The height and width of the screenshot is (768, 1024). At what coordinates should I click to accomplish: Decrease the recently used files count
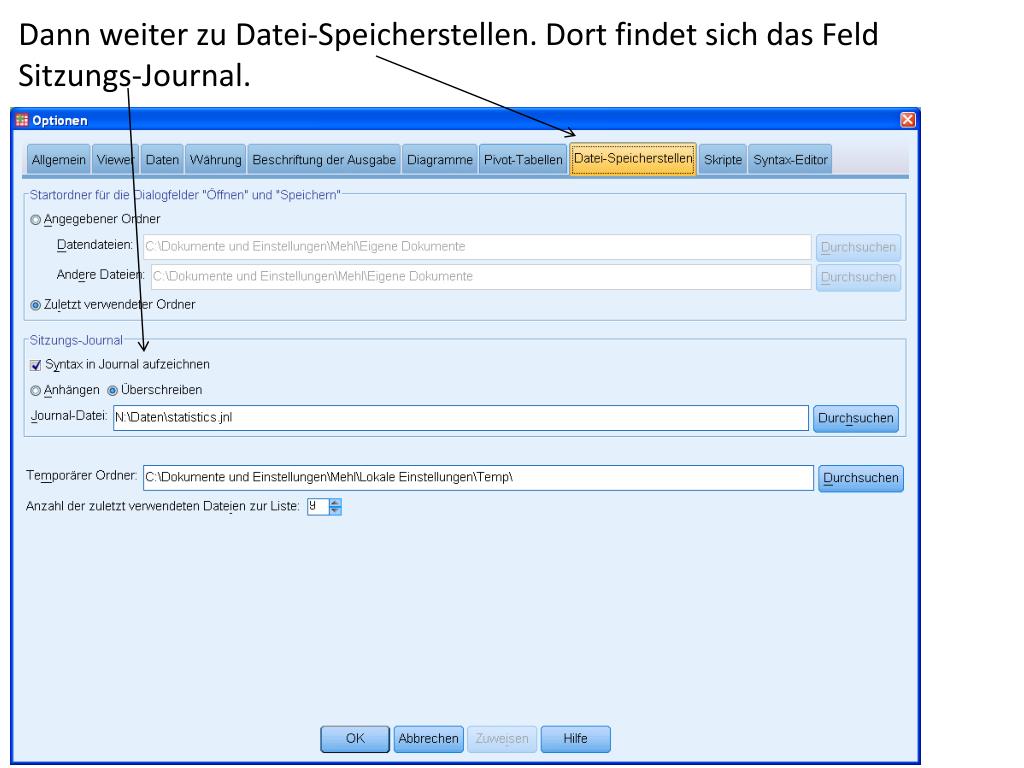(x=335, y=511)
